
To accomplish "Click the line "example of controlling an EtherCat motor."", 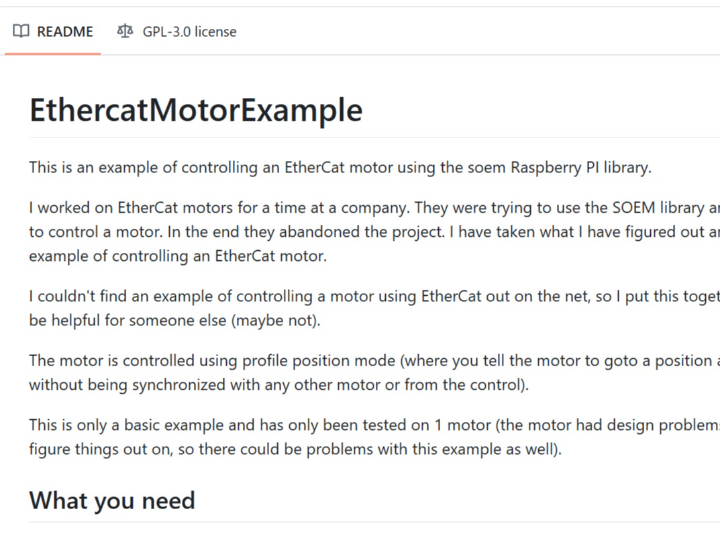I will click(x=178, y=256).
